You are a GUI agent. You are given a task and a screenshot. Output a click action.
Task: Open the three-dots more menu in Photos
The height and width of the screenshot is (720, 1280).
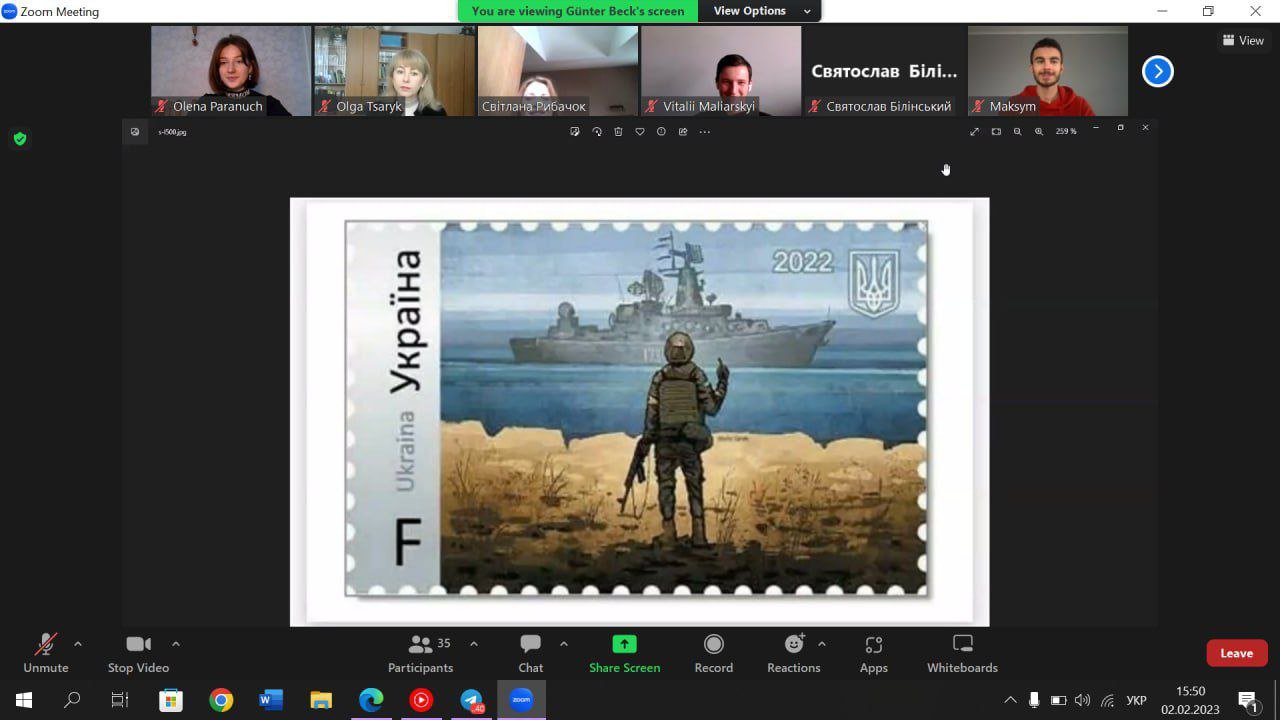click(x=704, y=131)
